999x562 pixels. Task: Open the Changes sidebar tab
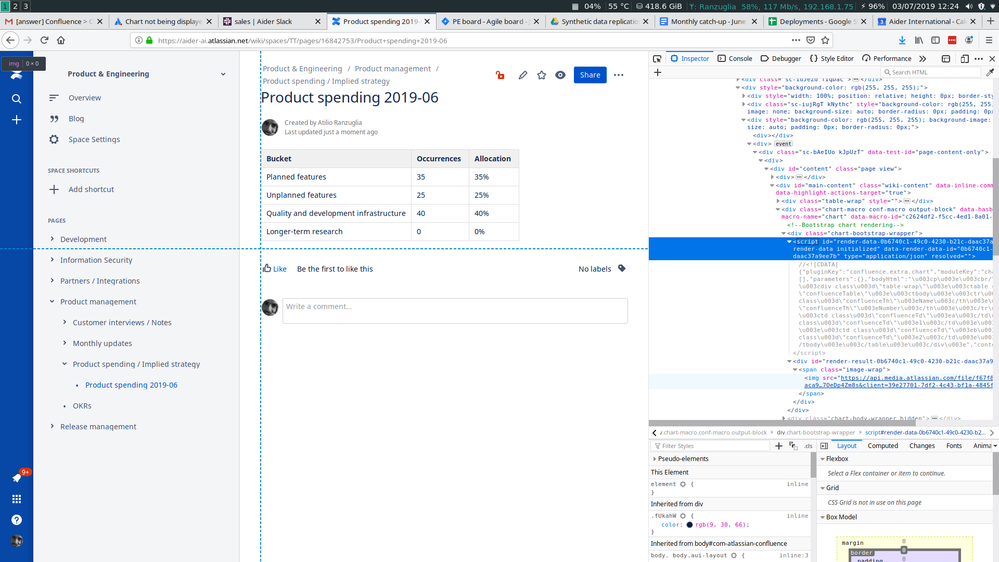(922, 446)
